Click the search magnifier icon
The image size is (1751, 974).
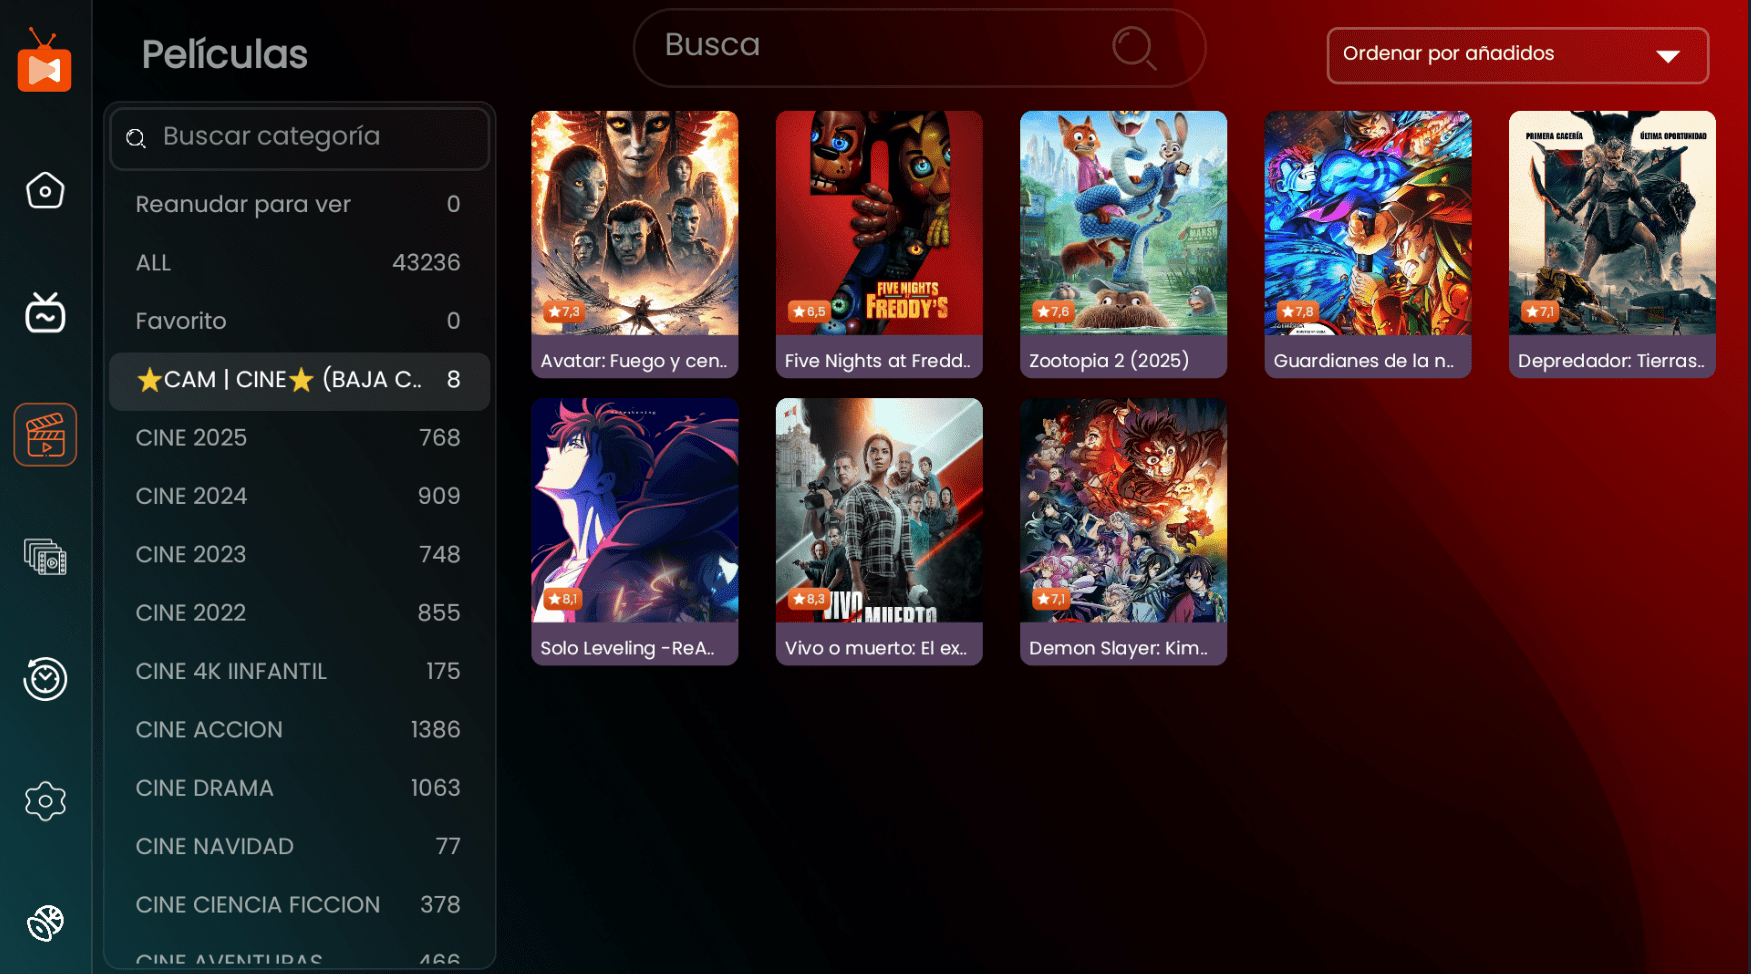coord(1134,48)
